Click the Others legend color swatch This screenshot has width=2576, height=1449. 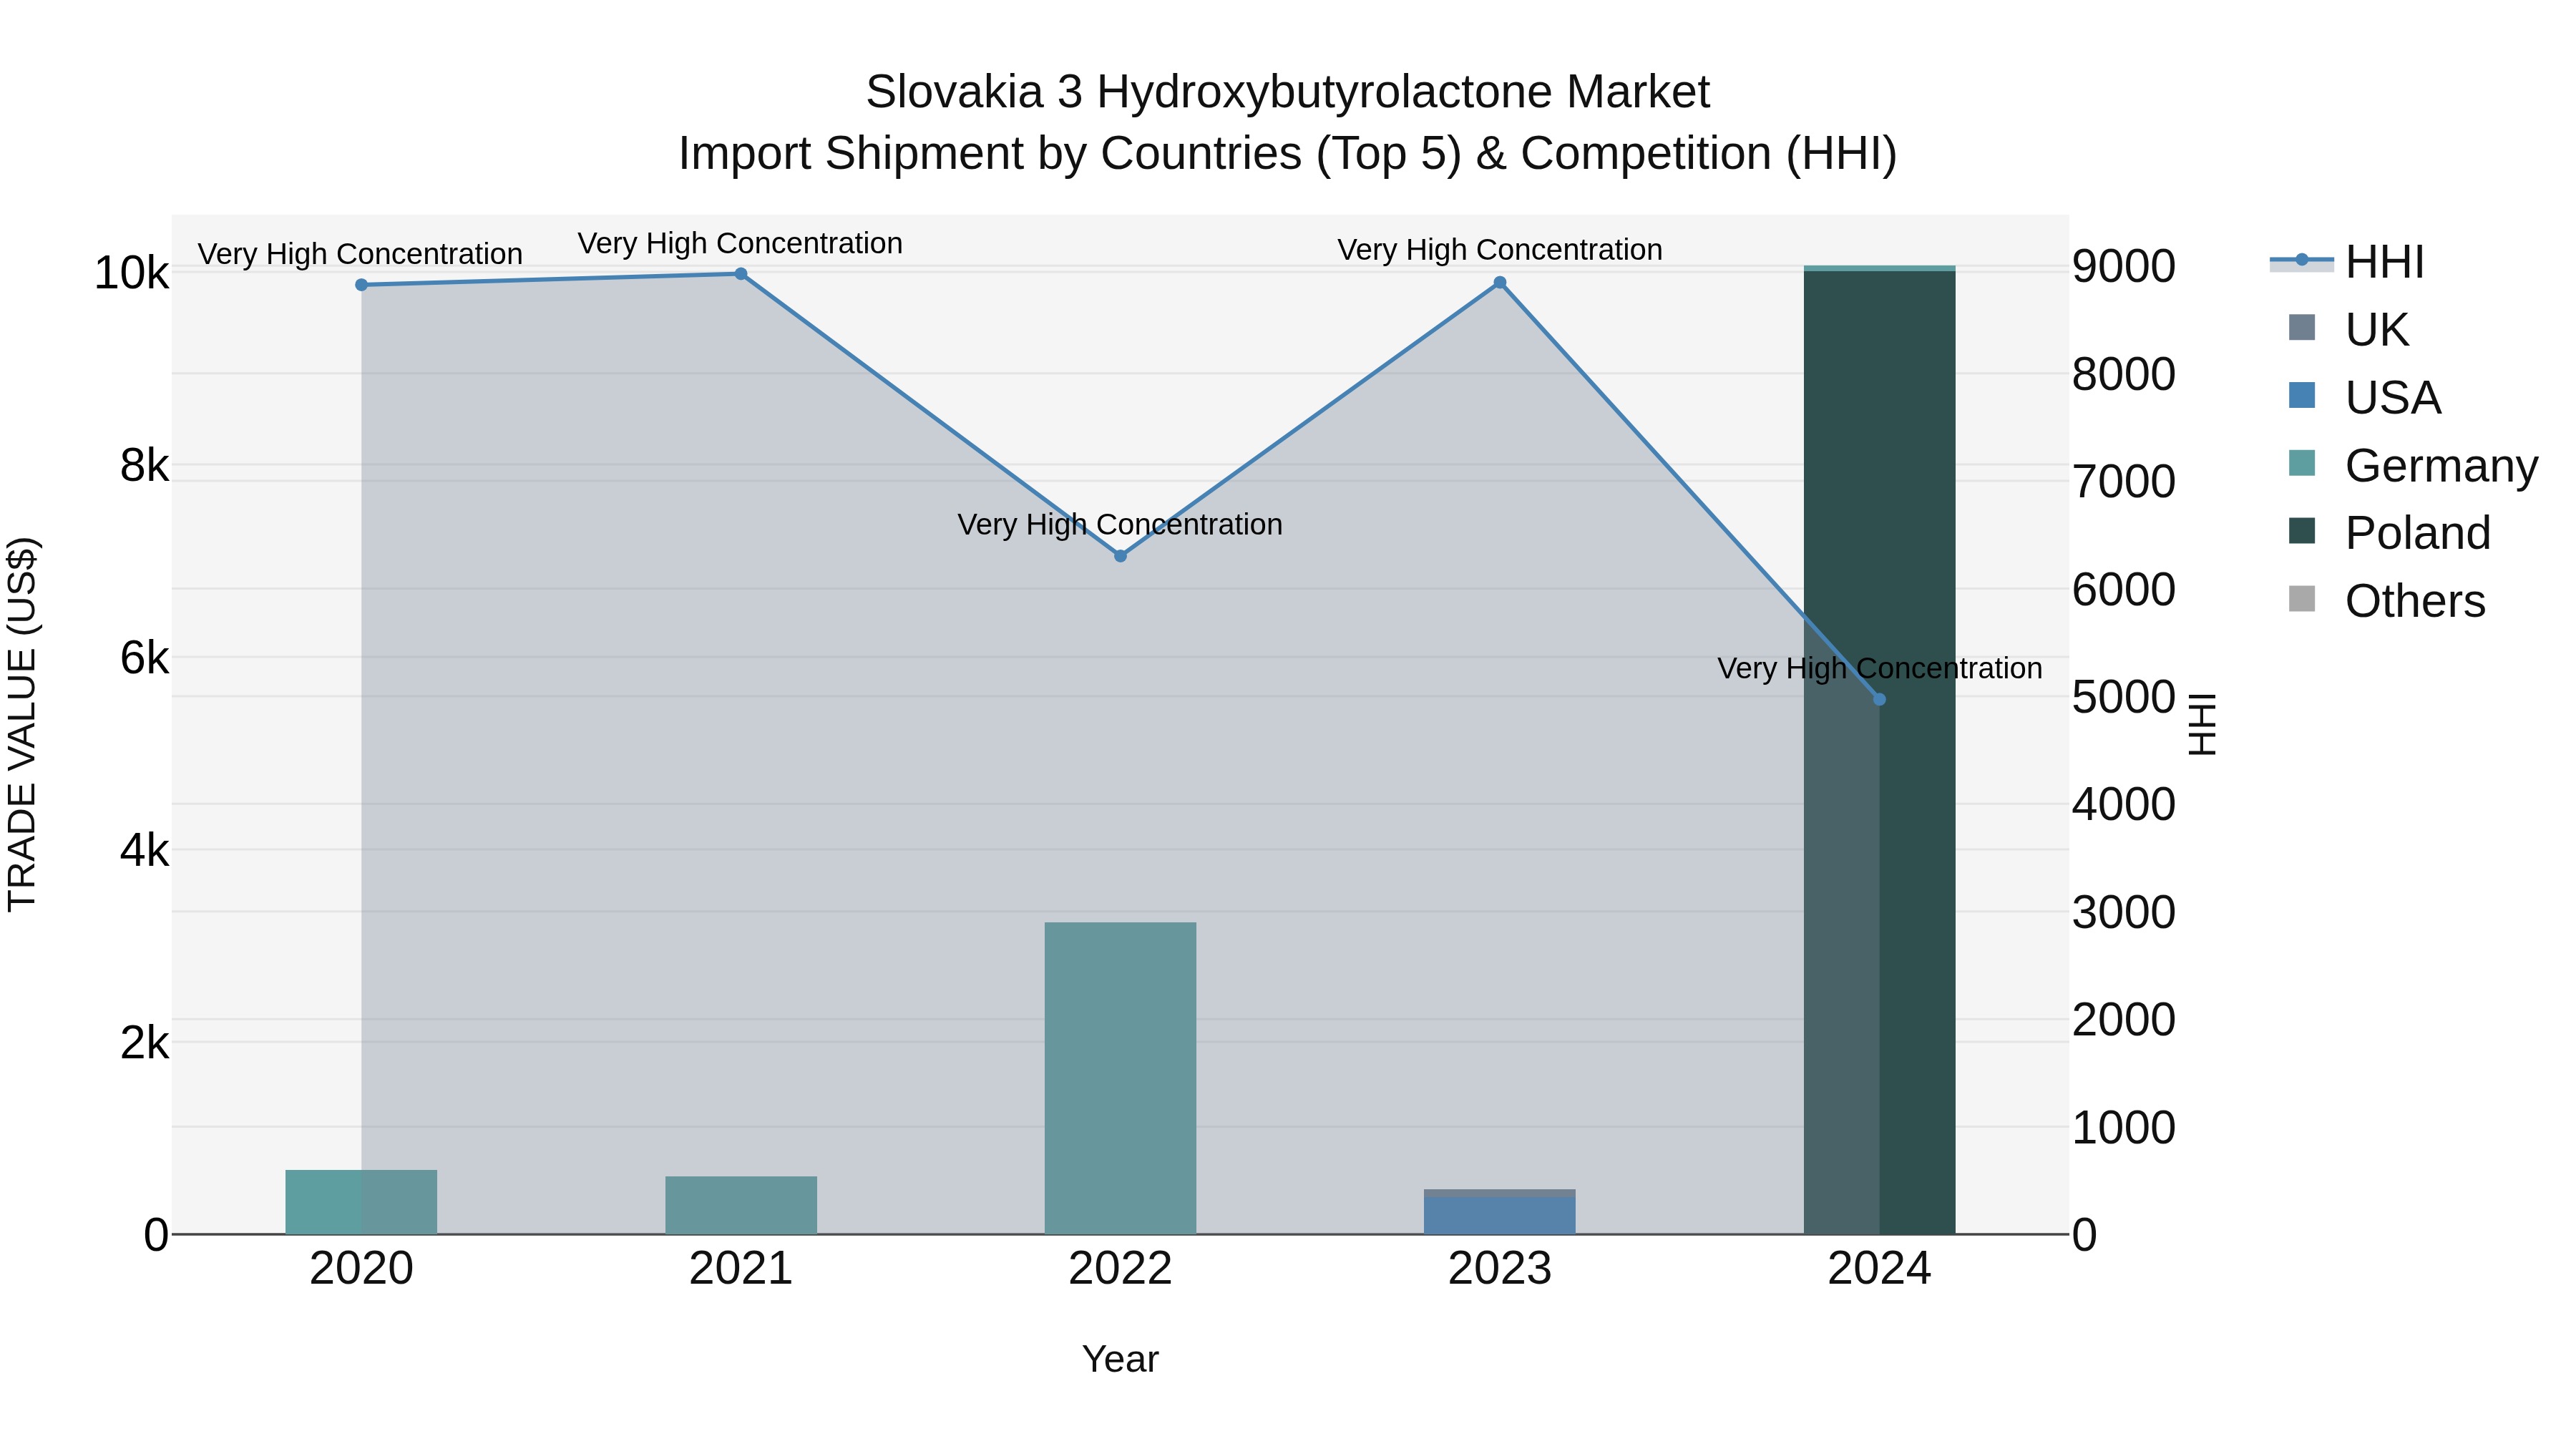(x=2302, y=598)
